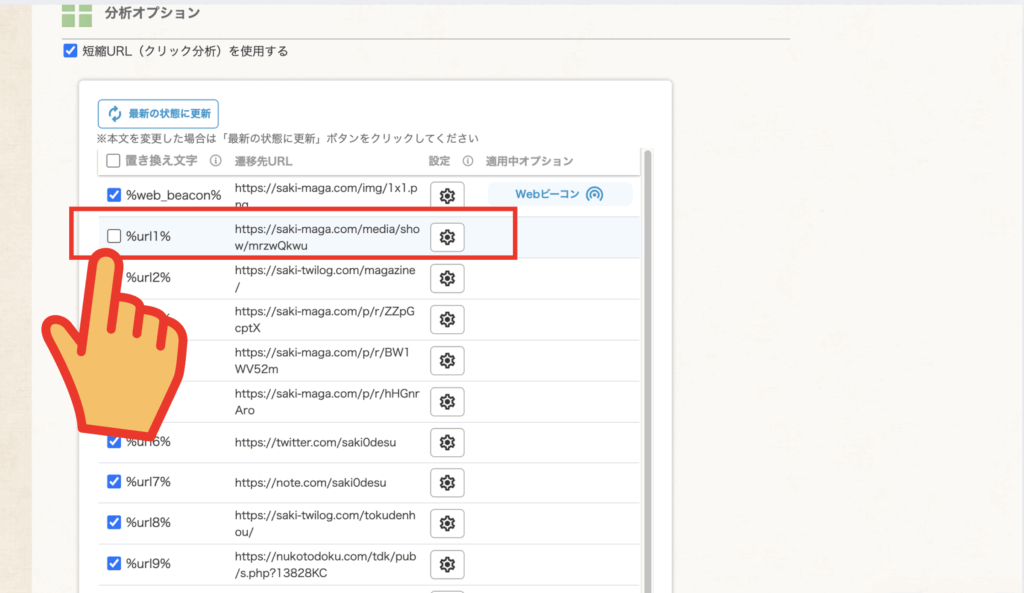The image size is (1024, 593).
Task: Click info icon beside 設定 header
Action: pos(467,161)
